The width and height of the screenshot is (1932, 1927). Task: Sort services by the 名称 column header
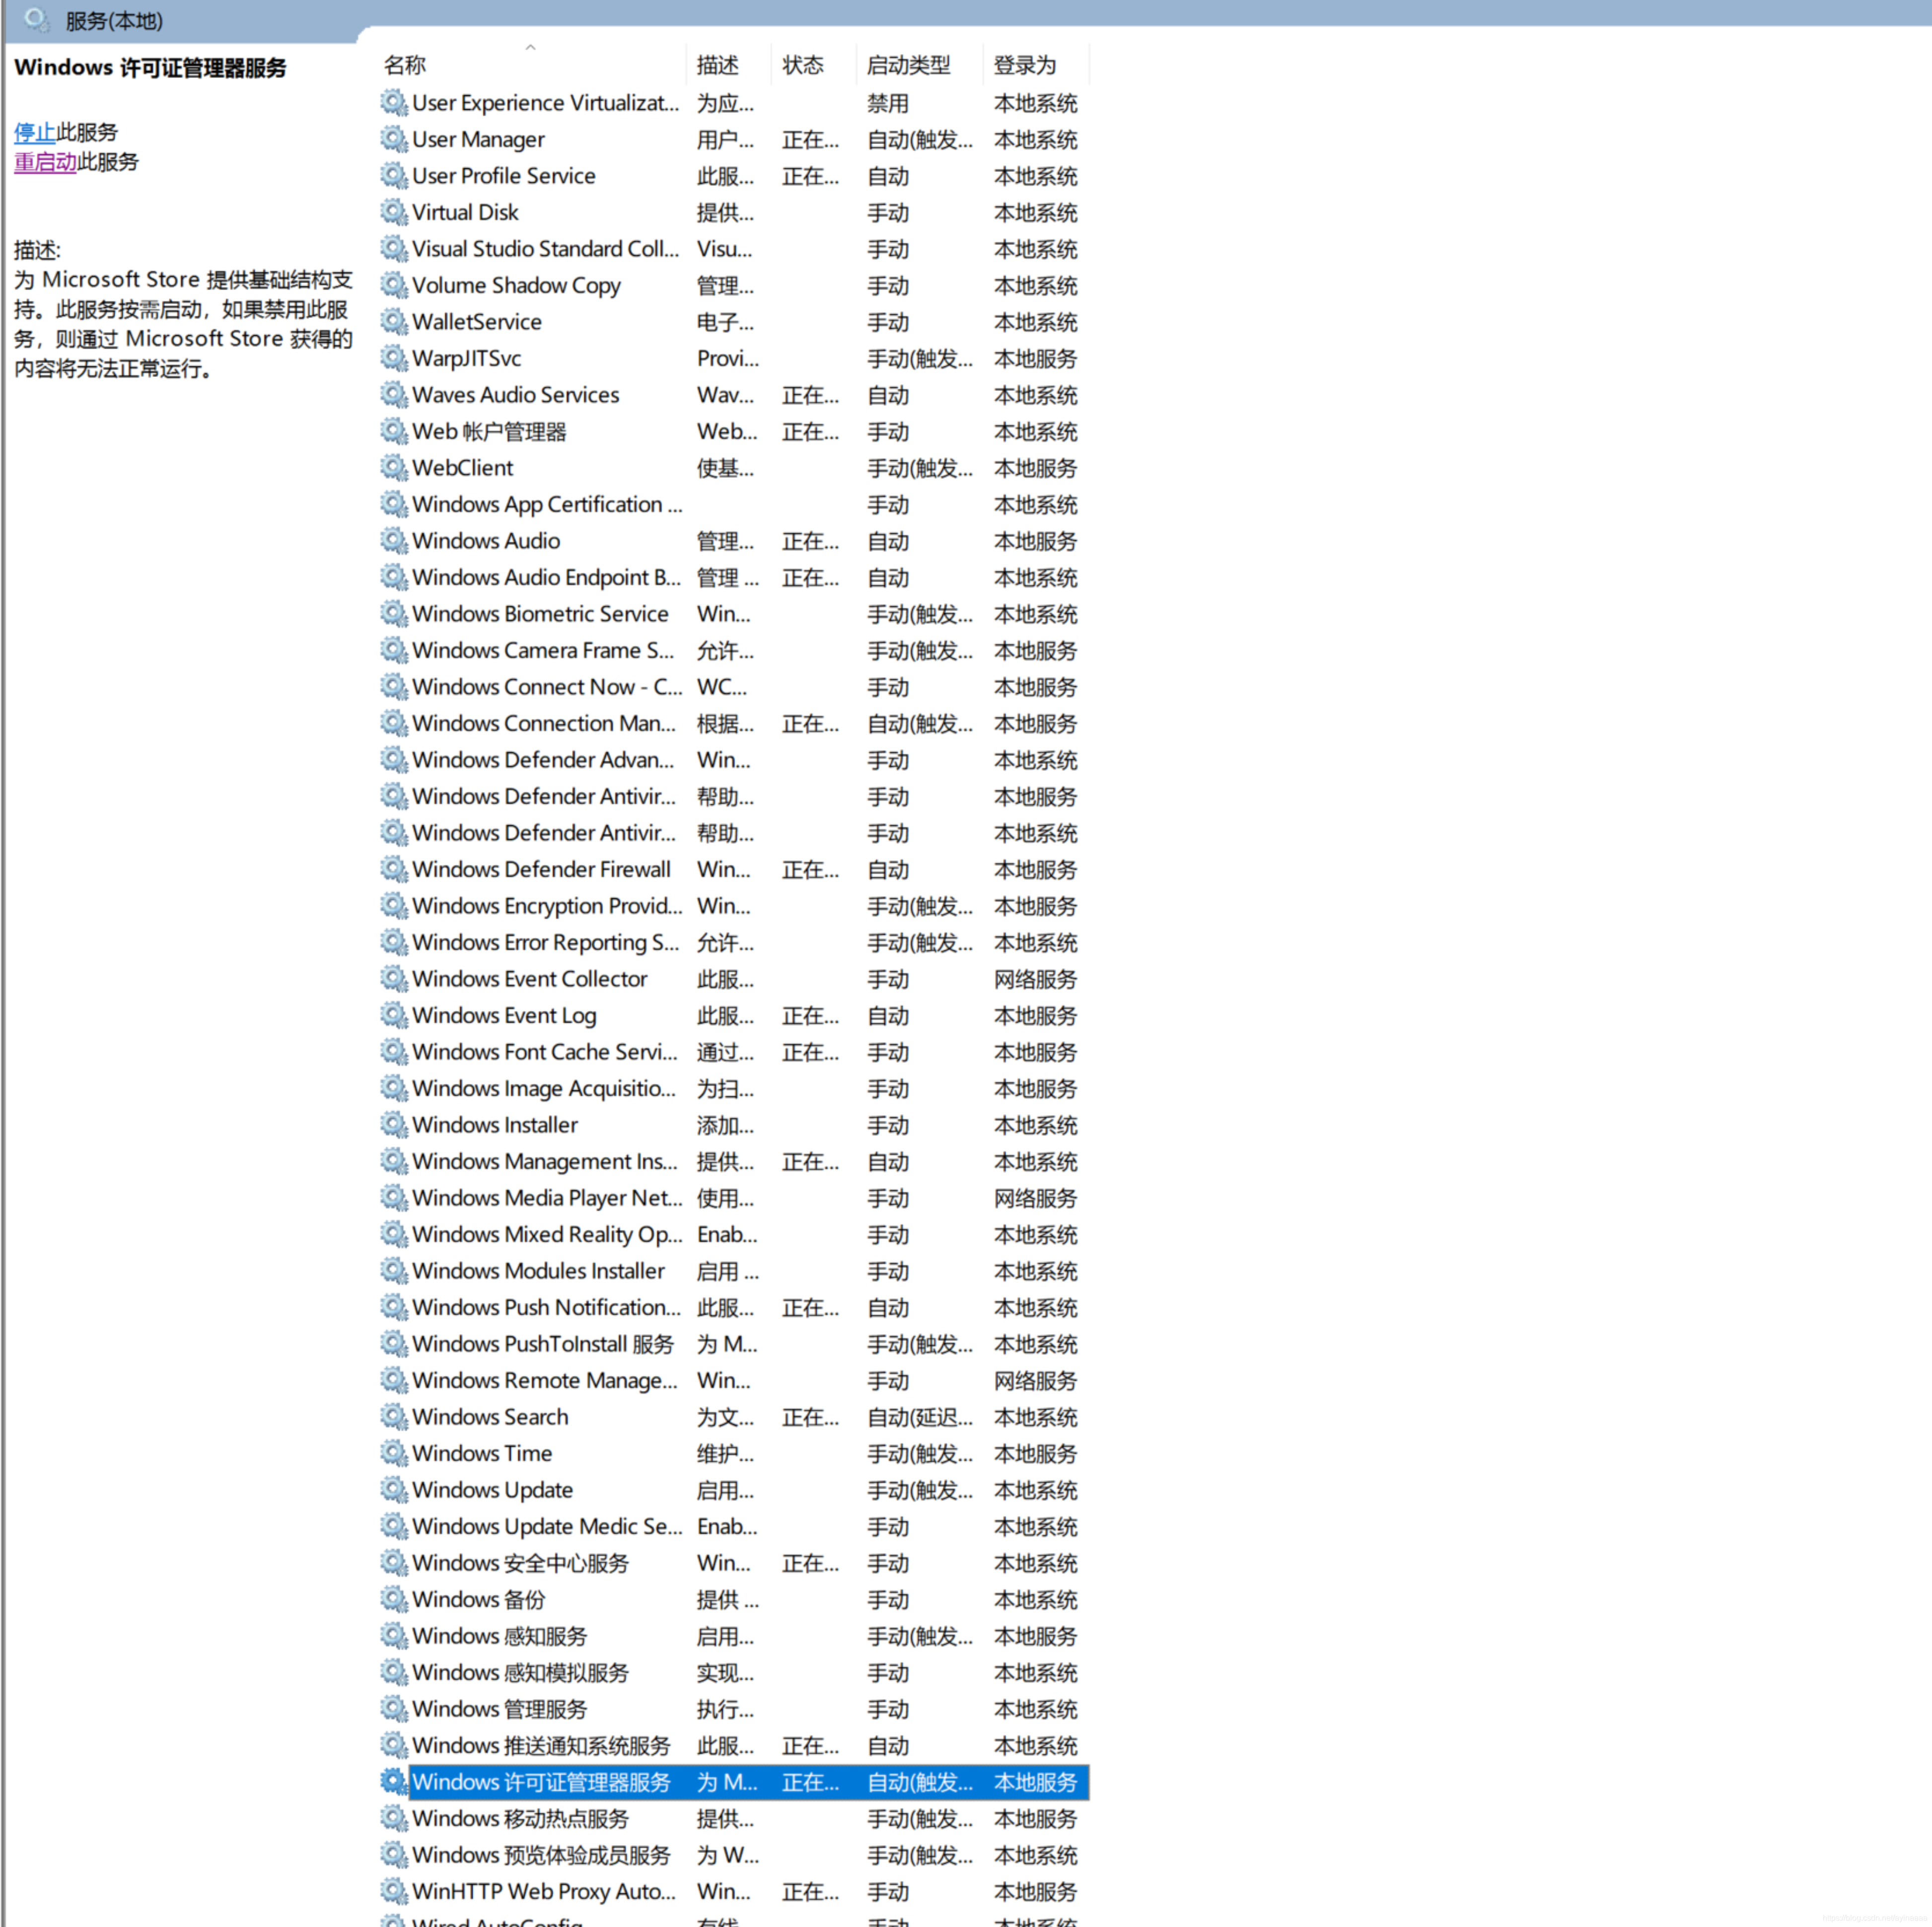(405, 65)
